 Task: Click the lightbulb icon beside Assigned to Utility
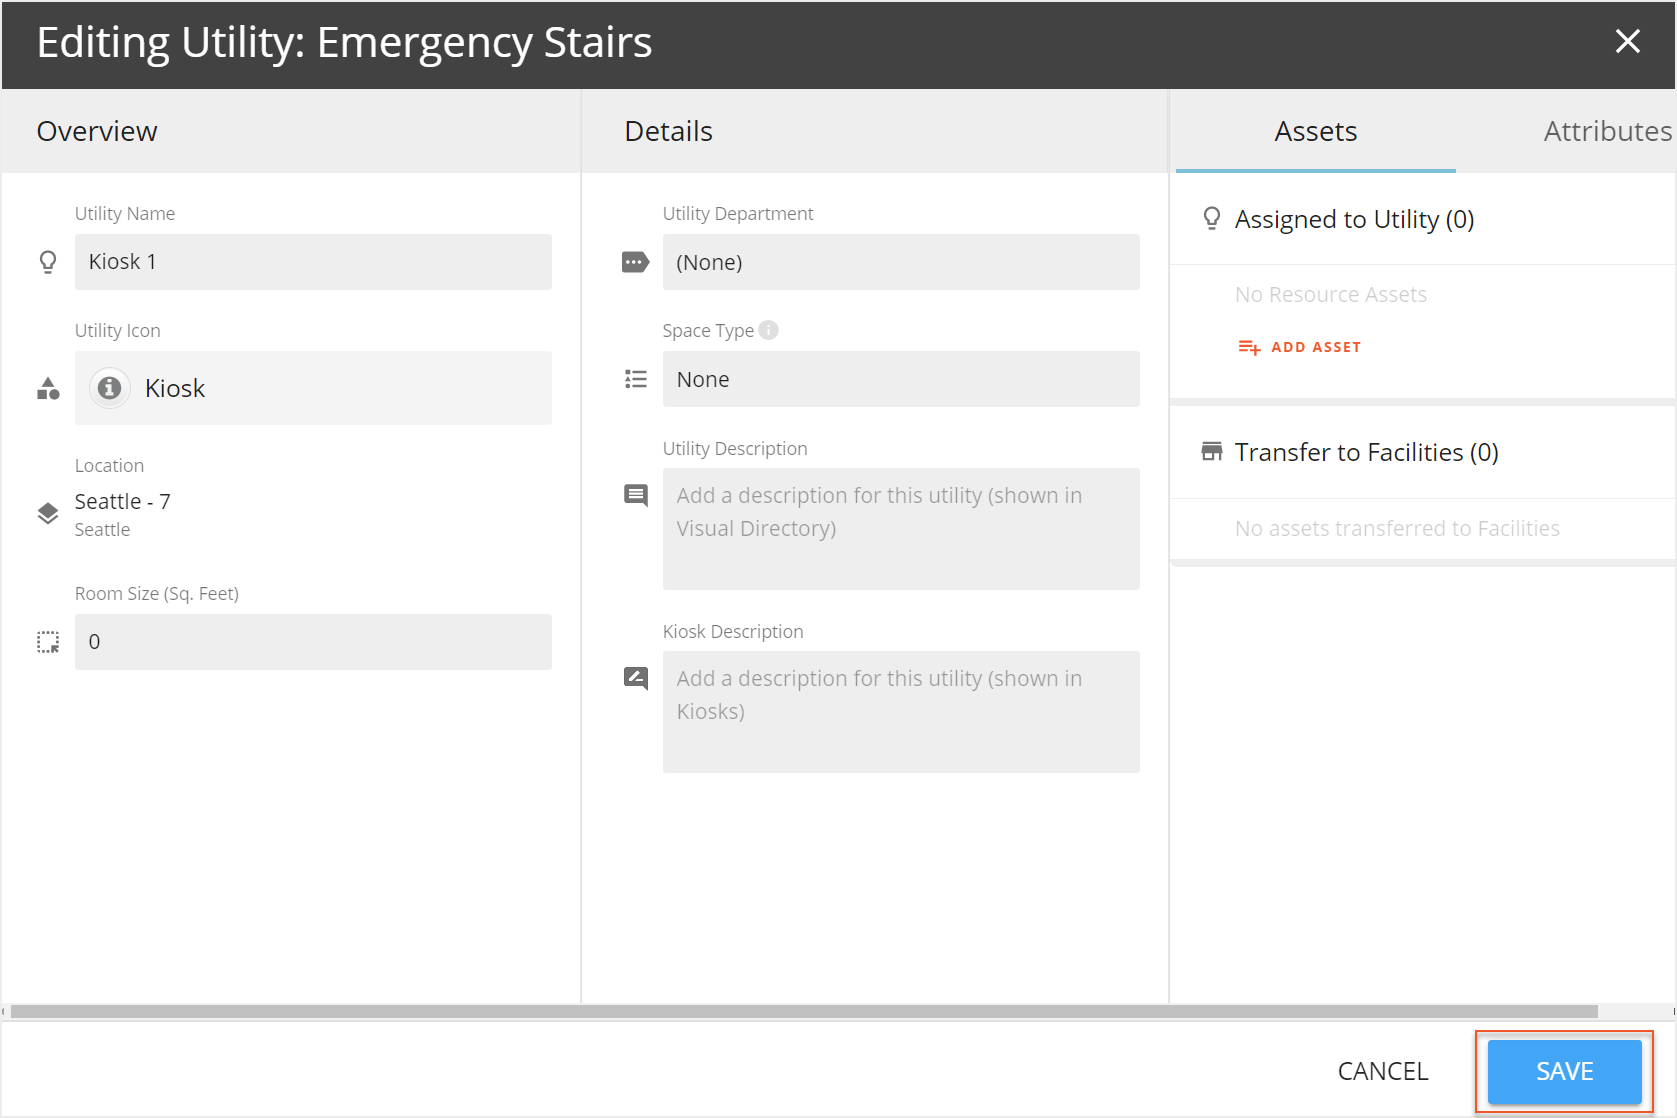click(x=1211, y=218)
